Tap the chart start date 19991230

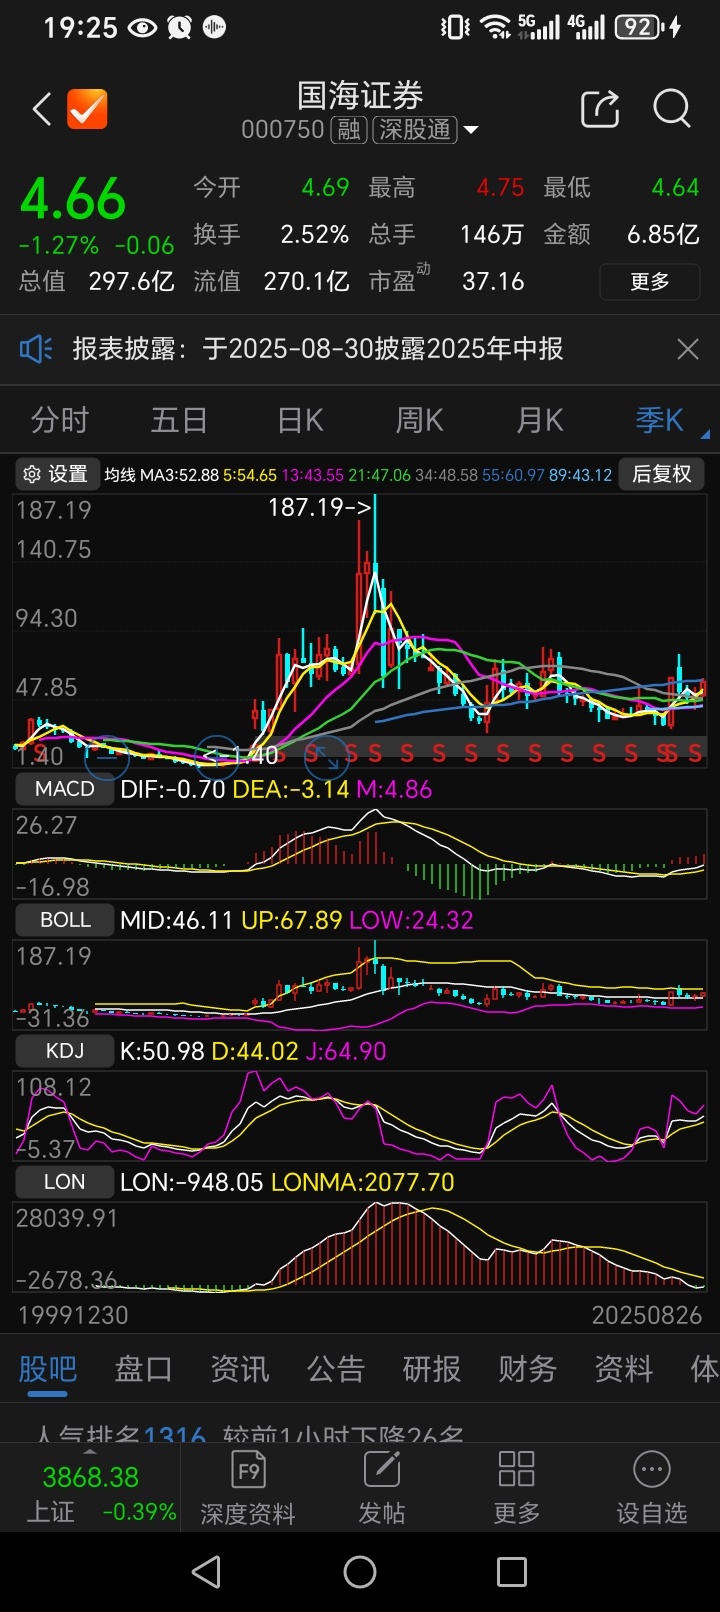click(73, 1315)
